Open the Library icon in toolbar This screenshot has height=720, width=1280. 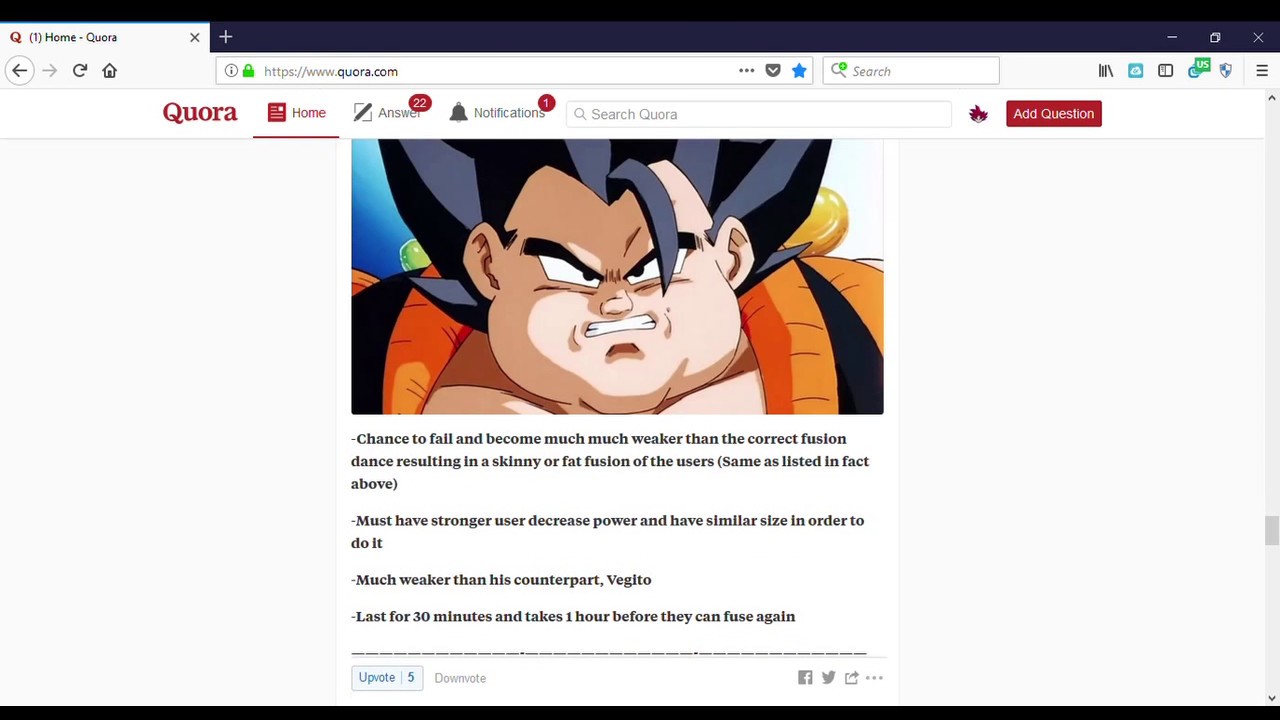pyautogui.click(x=1106, y=71)
